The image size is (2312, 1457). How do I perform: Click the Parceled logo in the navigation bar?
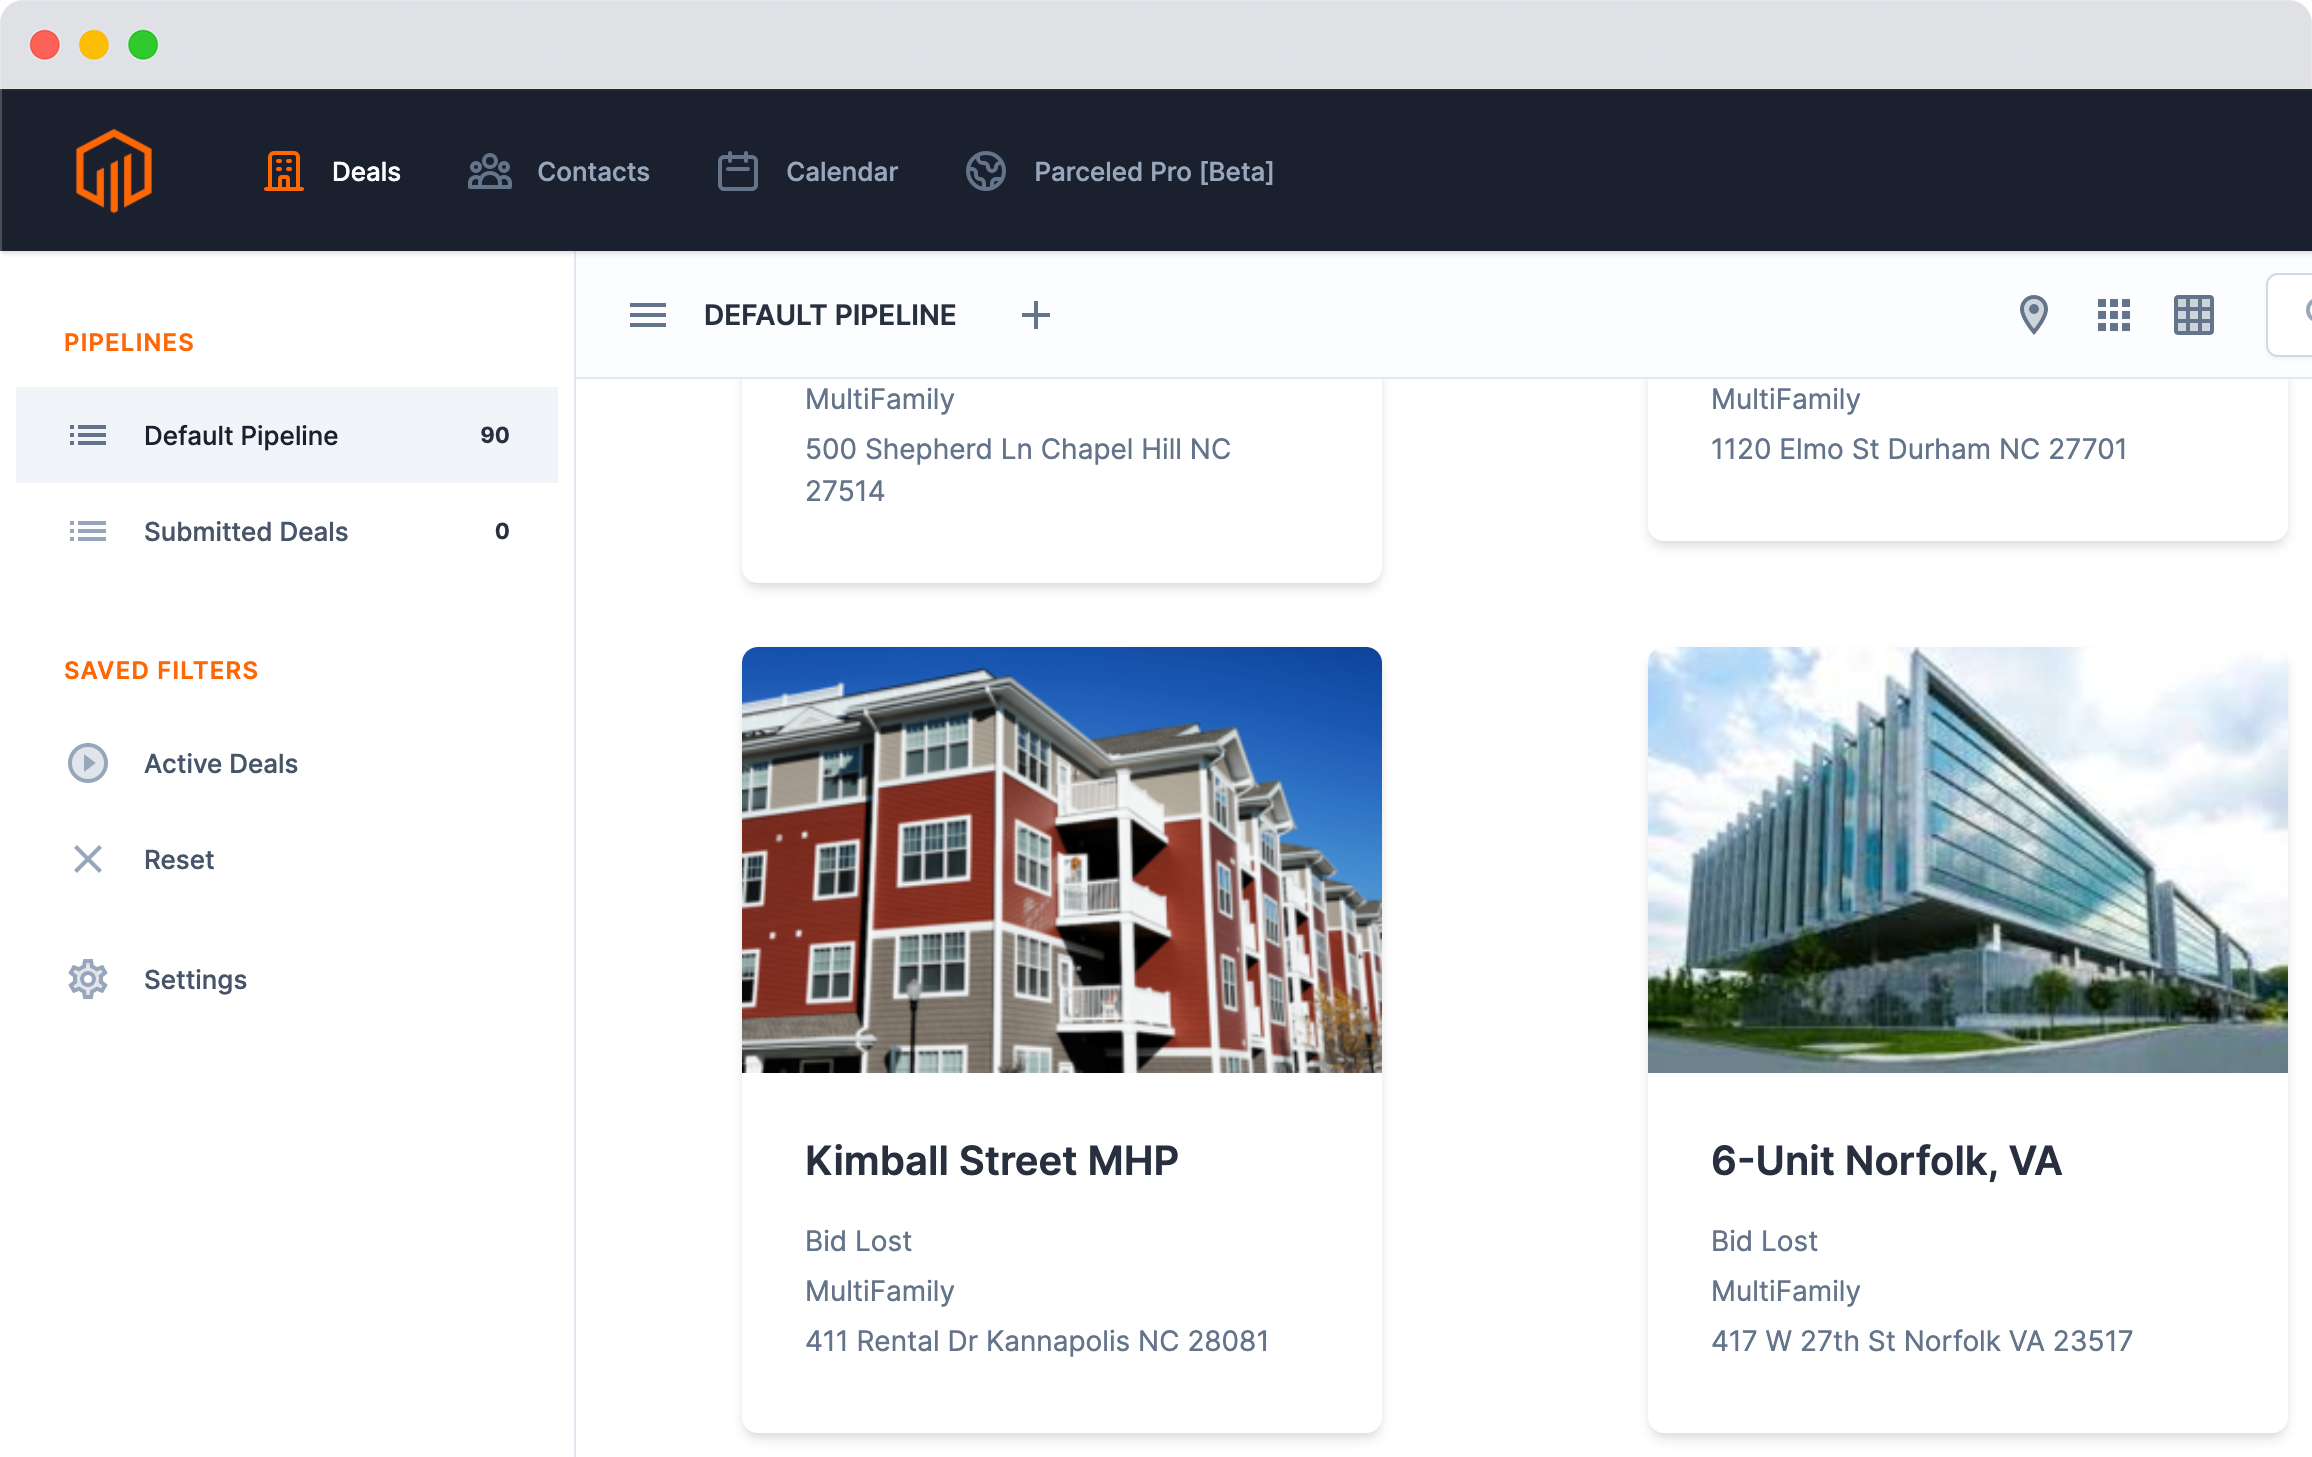click(113, 170)
